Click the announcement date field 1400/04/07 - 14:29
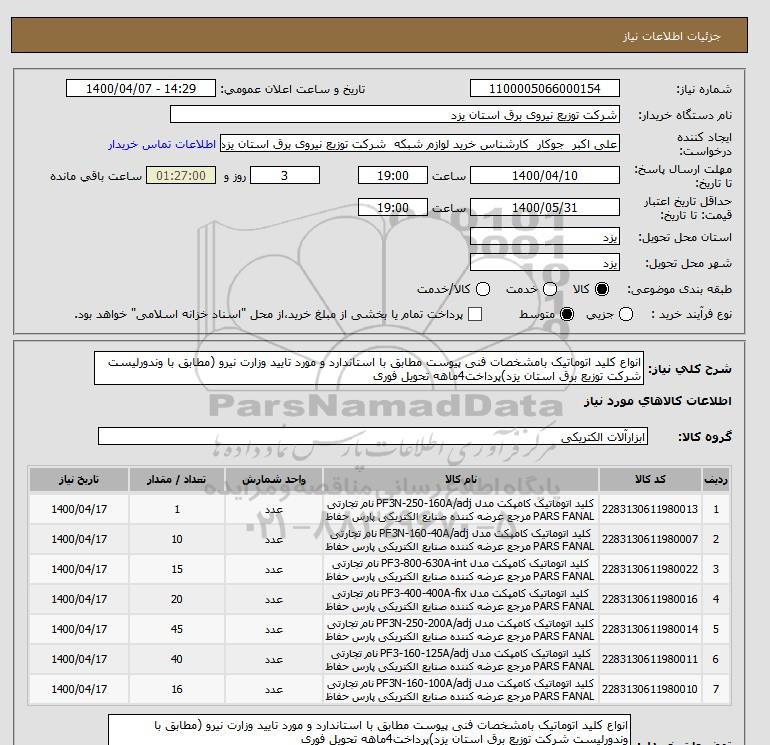The height and width of the screenshot is (745, 770). click(141, 88)
